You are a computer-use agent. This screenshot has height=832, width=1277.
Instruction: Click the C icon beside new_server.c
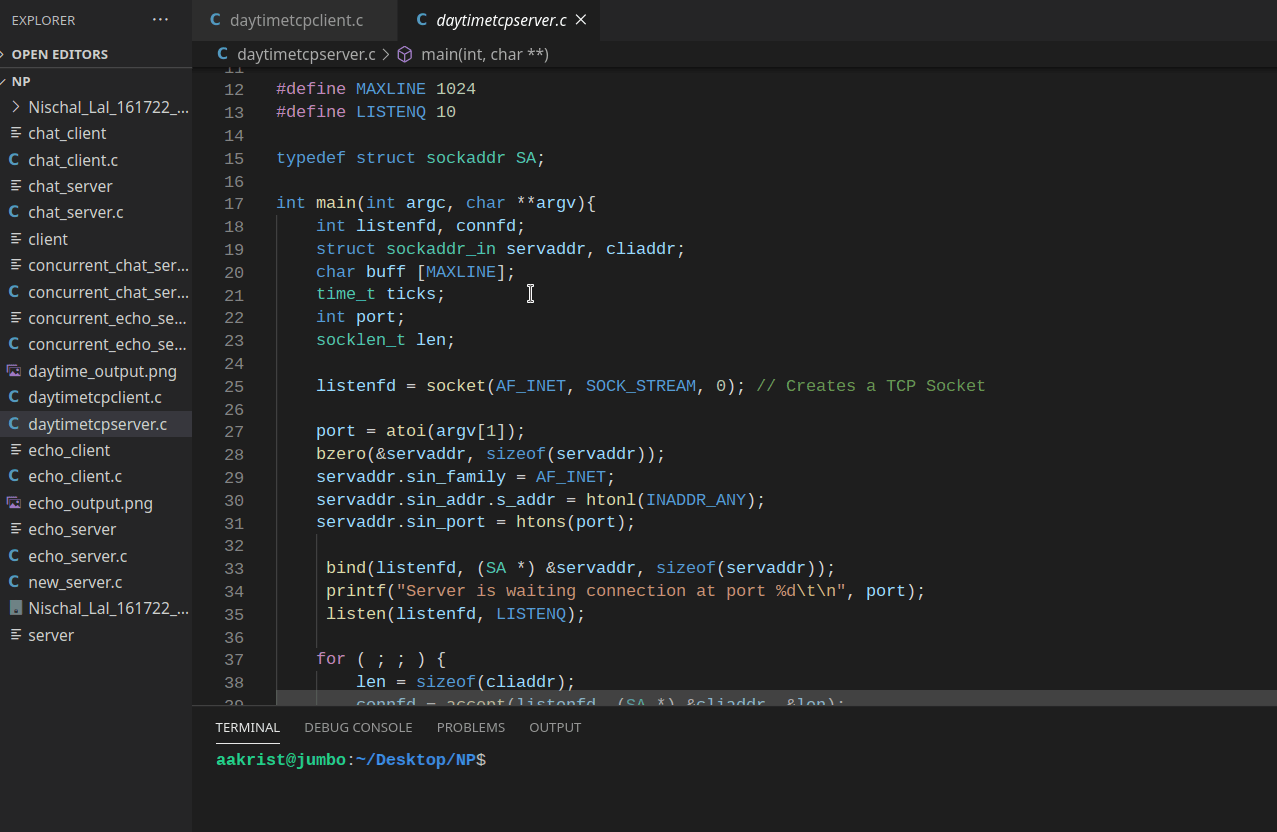tap(14, 582)
